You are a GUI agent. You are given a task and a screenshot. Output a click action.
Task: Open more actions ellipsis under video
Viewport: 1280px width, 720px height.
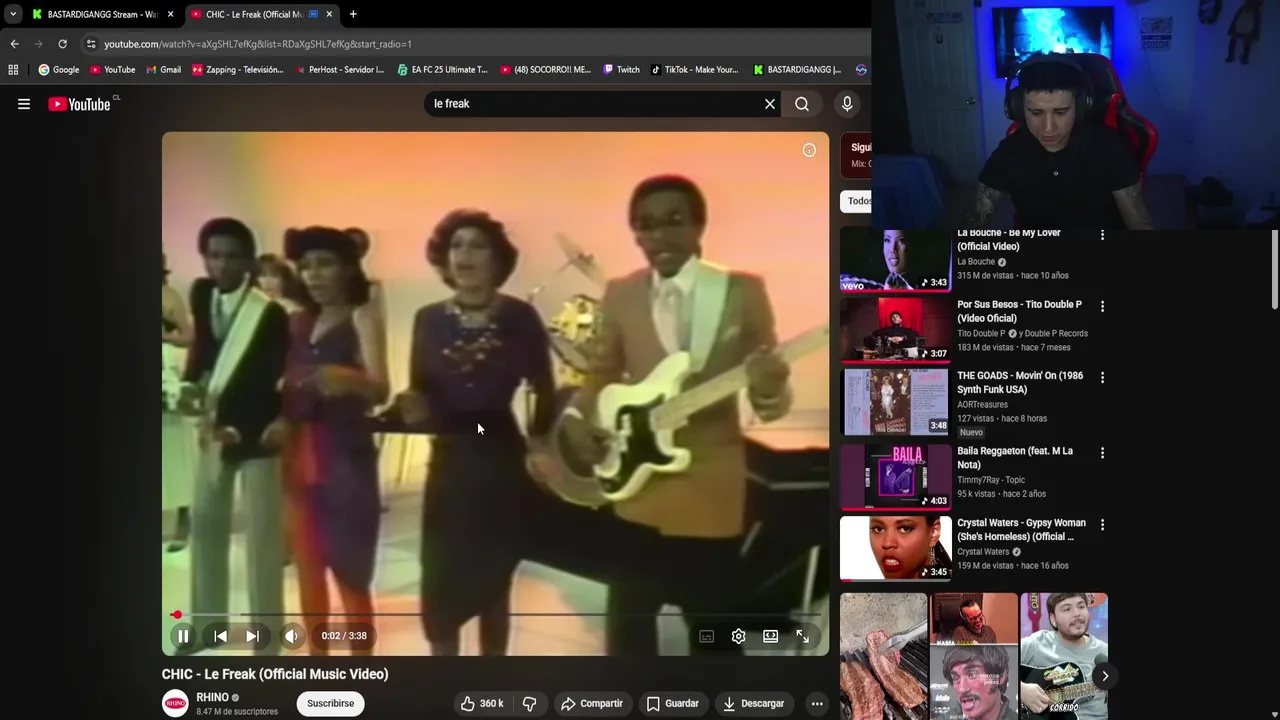[817, 703]
